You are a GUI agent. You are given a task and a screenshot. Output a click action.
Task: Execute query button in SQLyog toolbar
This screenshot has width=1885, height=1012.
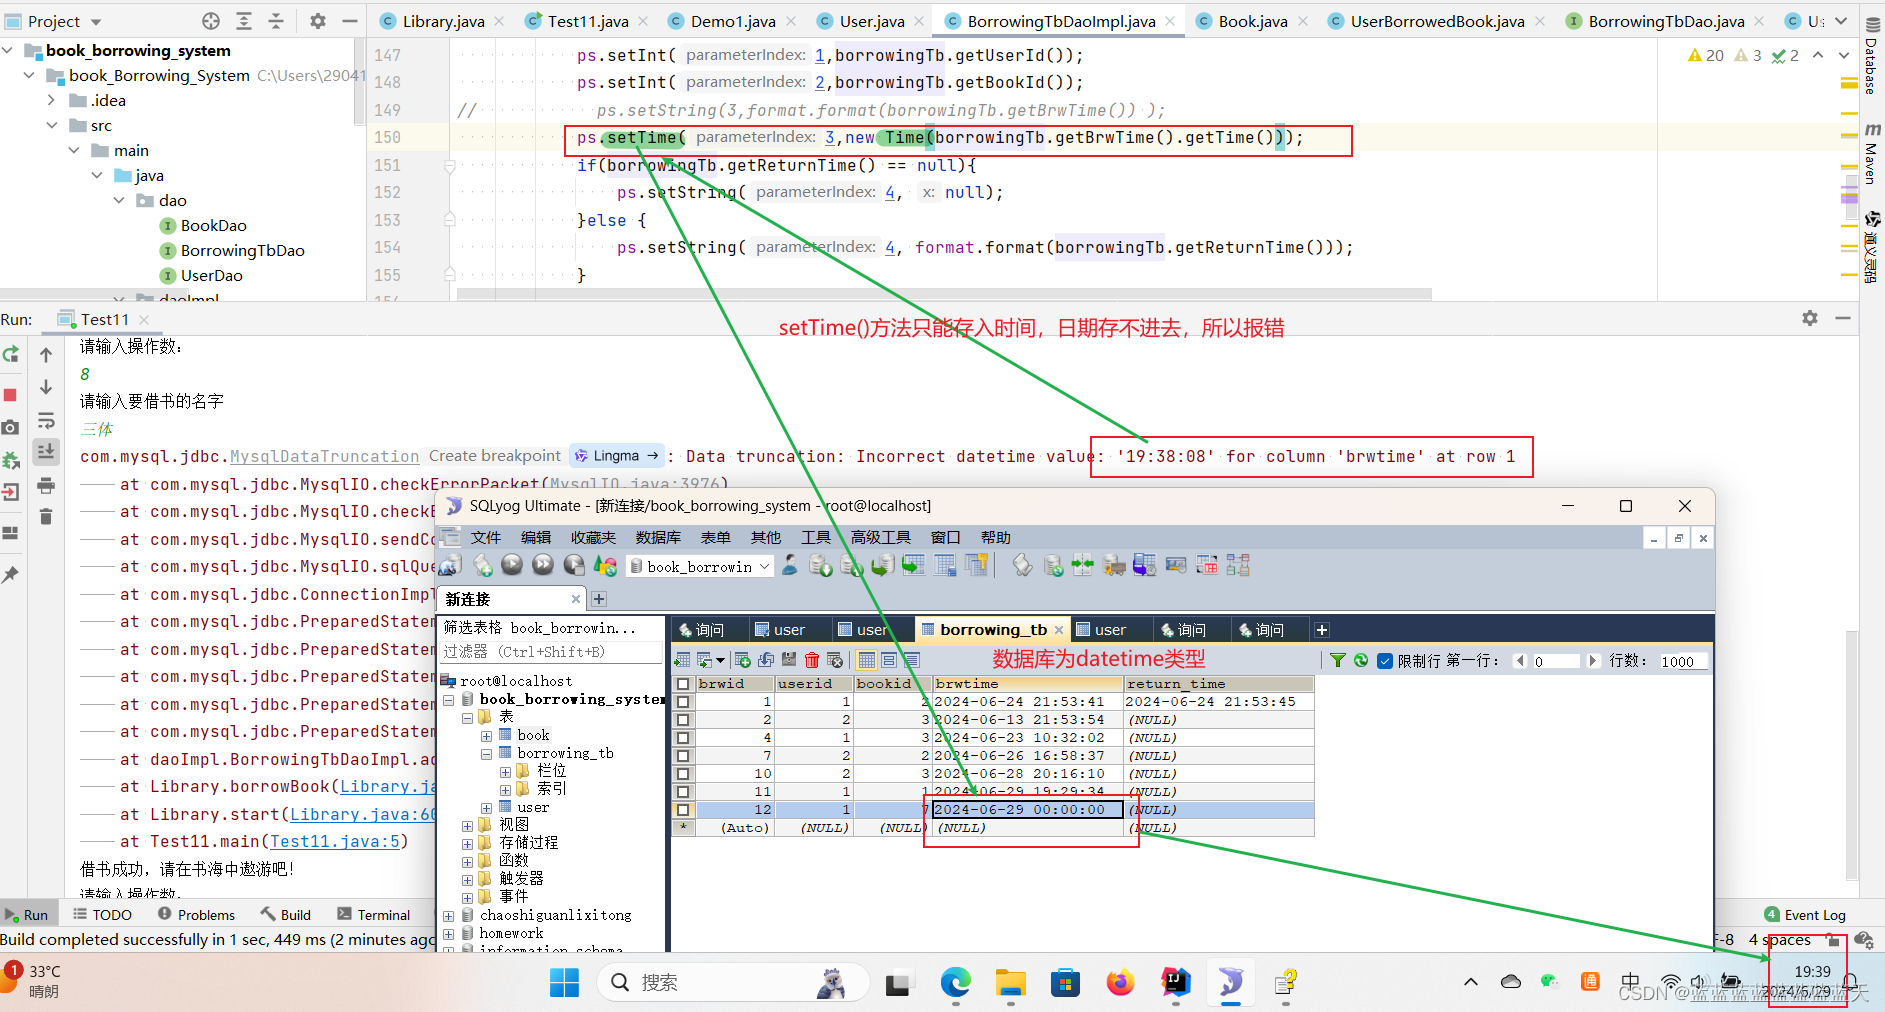[x=512, y=566]
